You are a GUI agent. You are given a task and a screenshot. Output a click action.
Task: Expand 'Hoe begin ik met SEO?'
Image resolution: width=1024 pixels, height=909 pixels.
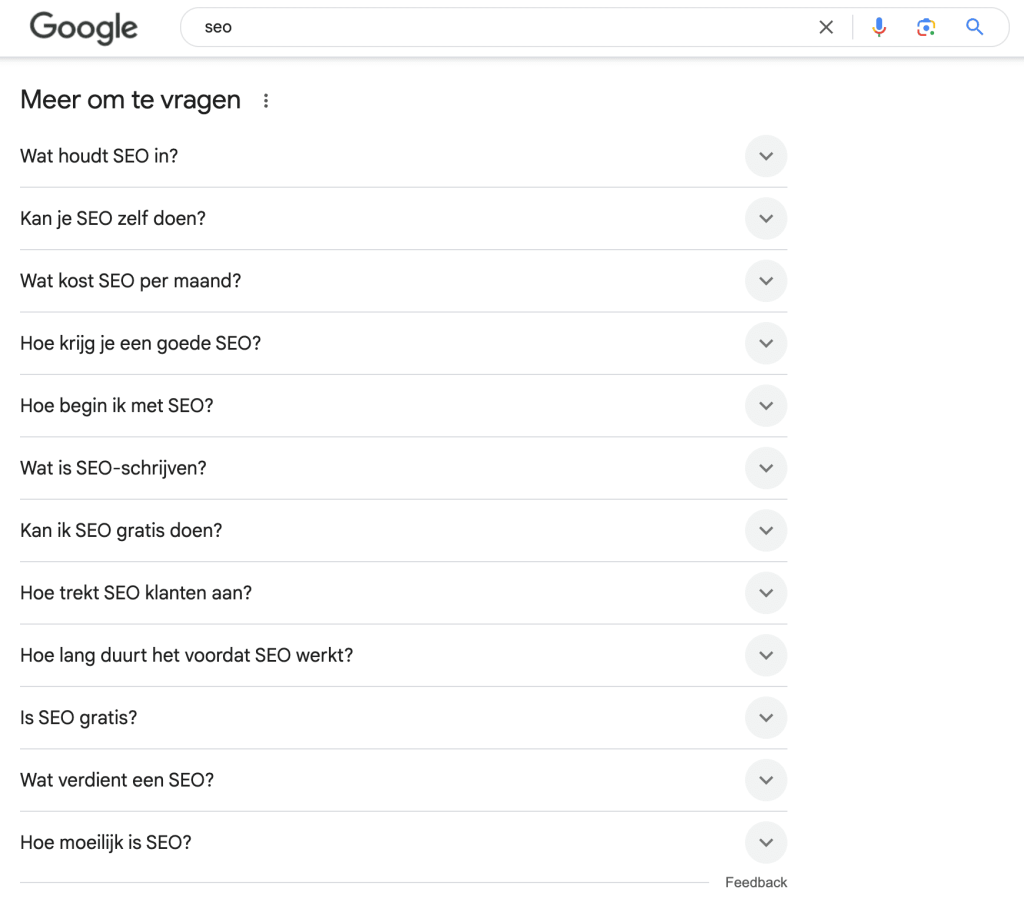point(765,406)
